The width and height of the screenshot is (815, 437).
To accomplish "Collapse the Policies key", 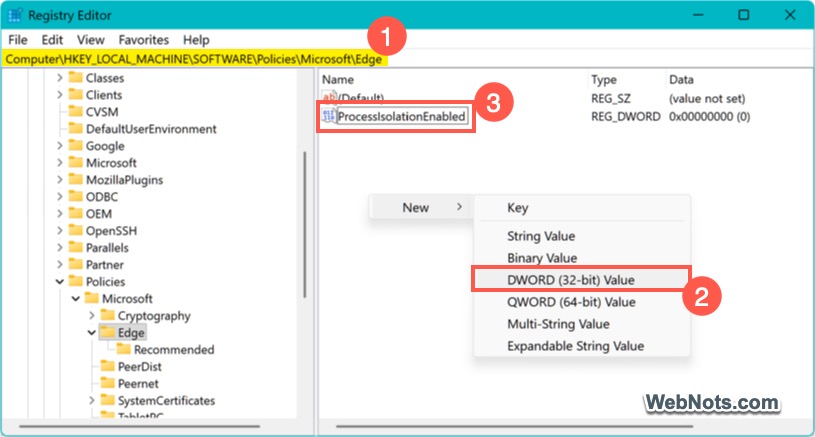I will point(60,282).
